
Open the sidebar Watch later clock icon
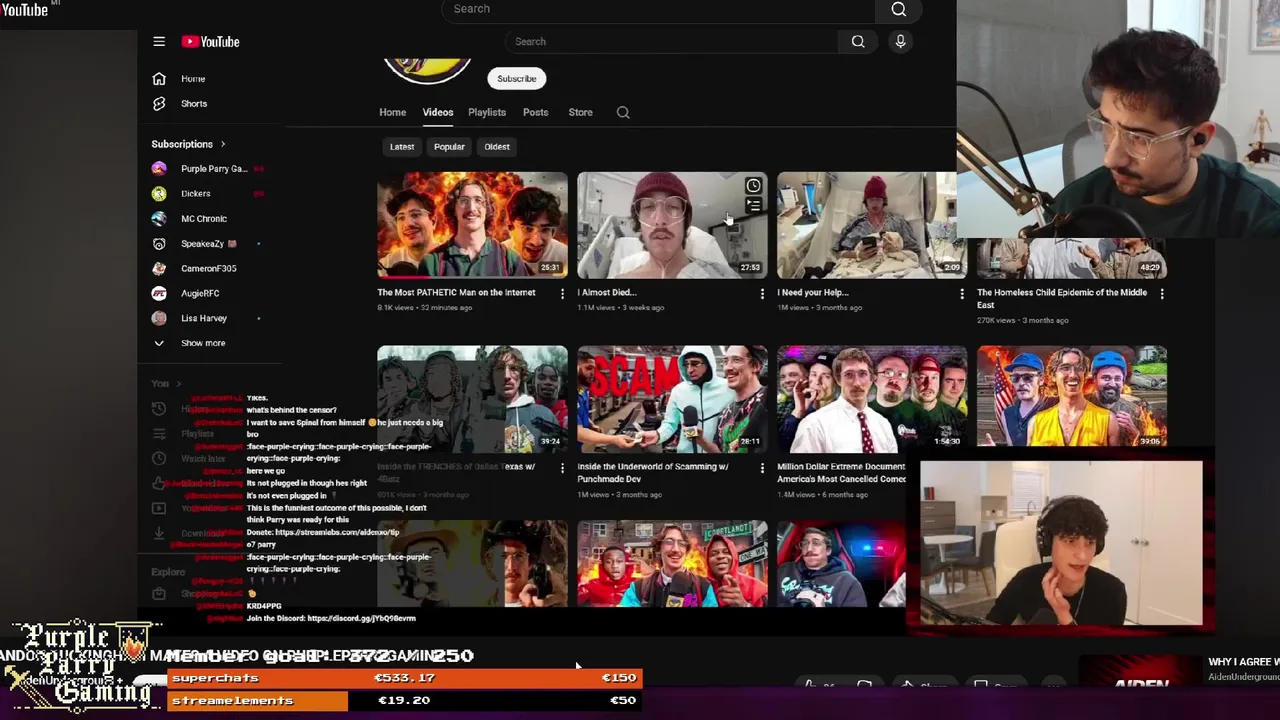click(x=159, y=458)
